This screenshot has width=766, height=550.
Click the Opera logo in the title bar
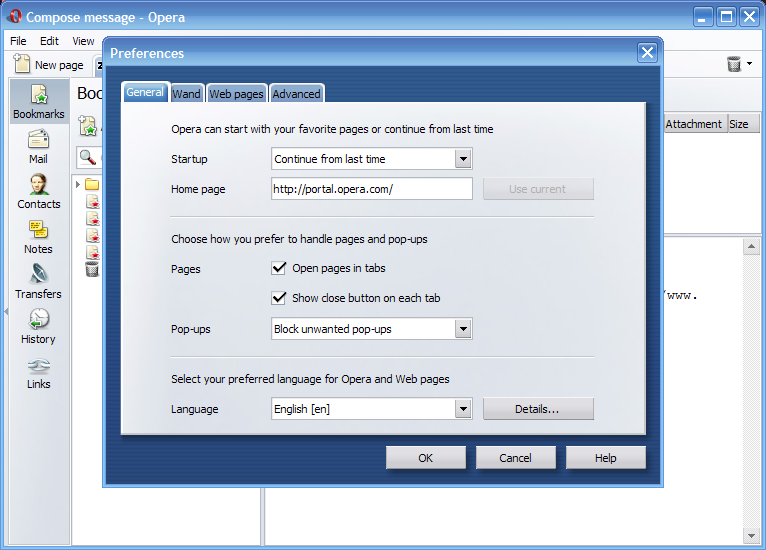[x=14, y=17]
